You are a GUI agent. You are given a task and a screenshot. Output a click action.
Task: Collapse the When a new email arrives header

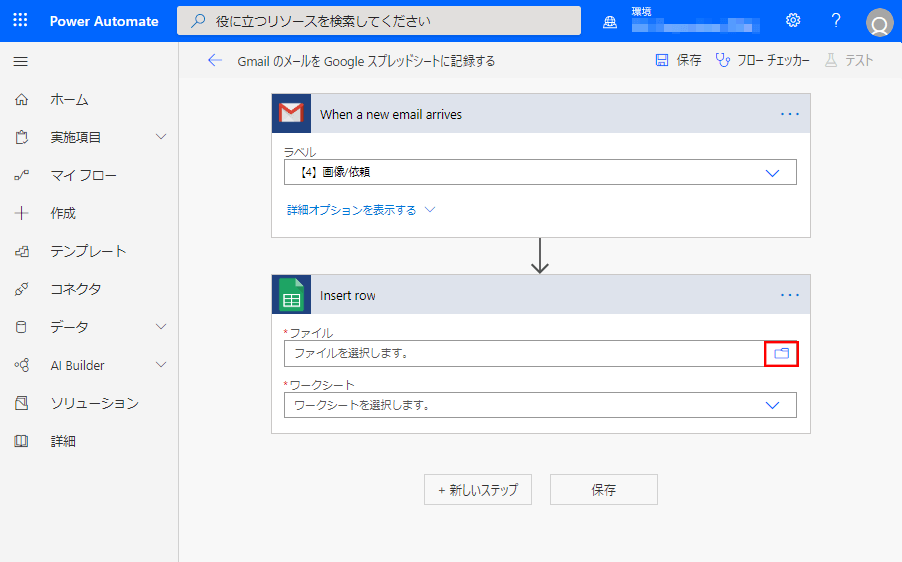(x=541, y=114)
